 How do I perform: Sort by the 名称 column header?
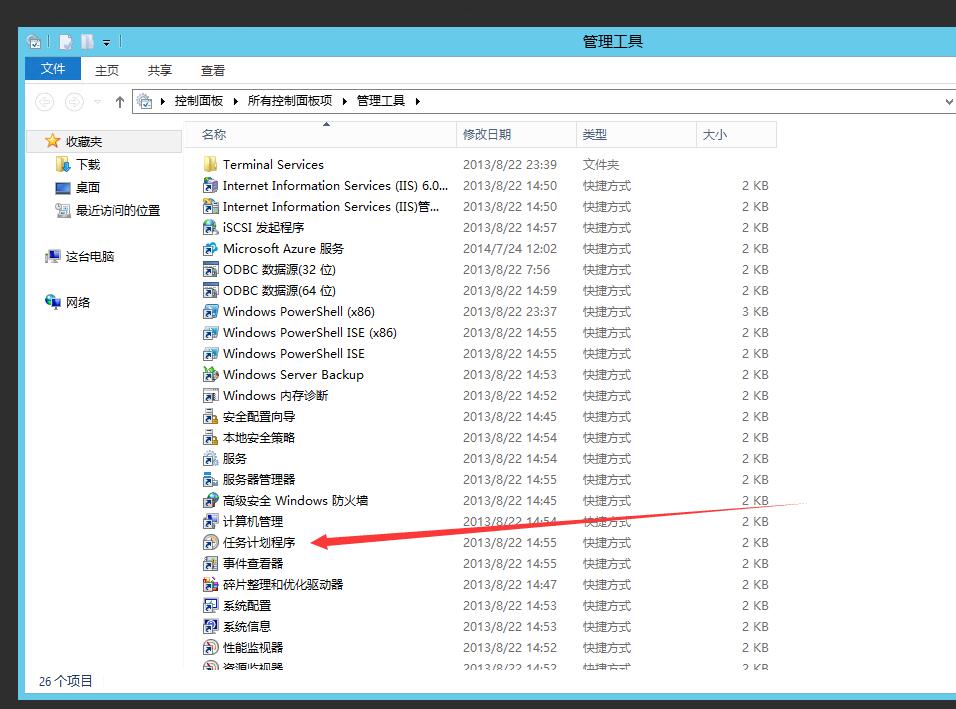click(320, 134)
